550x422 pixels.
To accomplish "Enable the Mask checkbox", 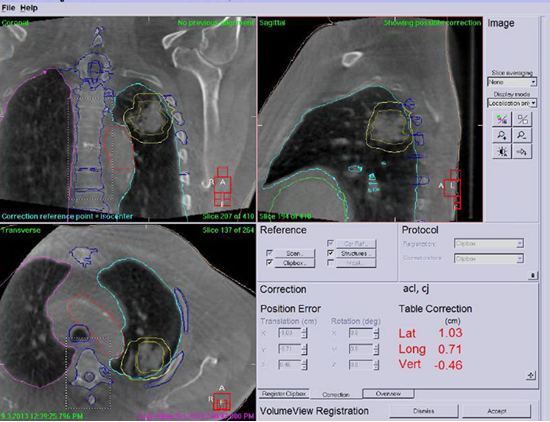I will coord(330,262).
